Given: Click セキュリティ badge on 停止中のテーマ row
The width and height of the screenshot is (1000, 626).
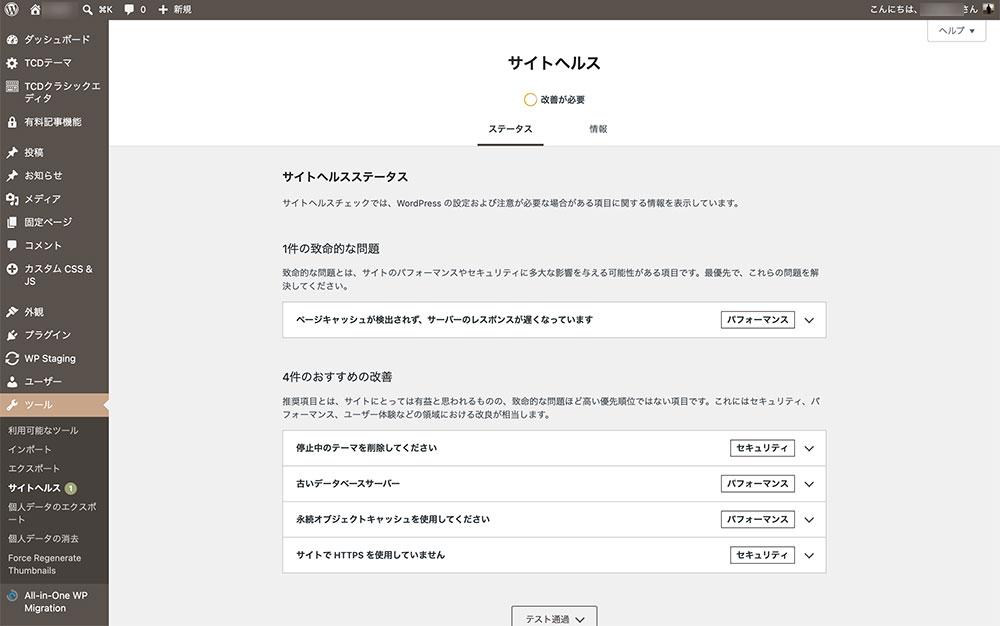Looking at the screenshot, I should [762, 448].
